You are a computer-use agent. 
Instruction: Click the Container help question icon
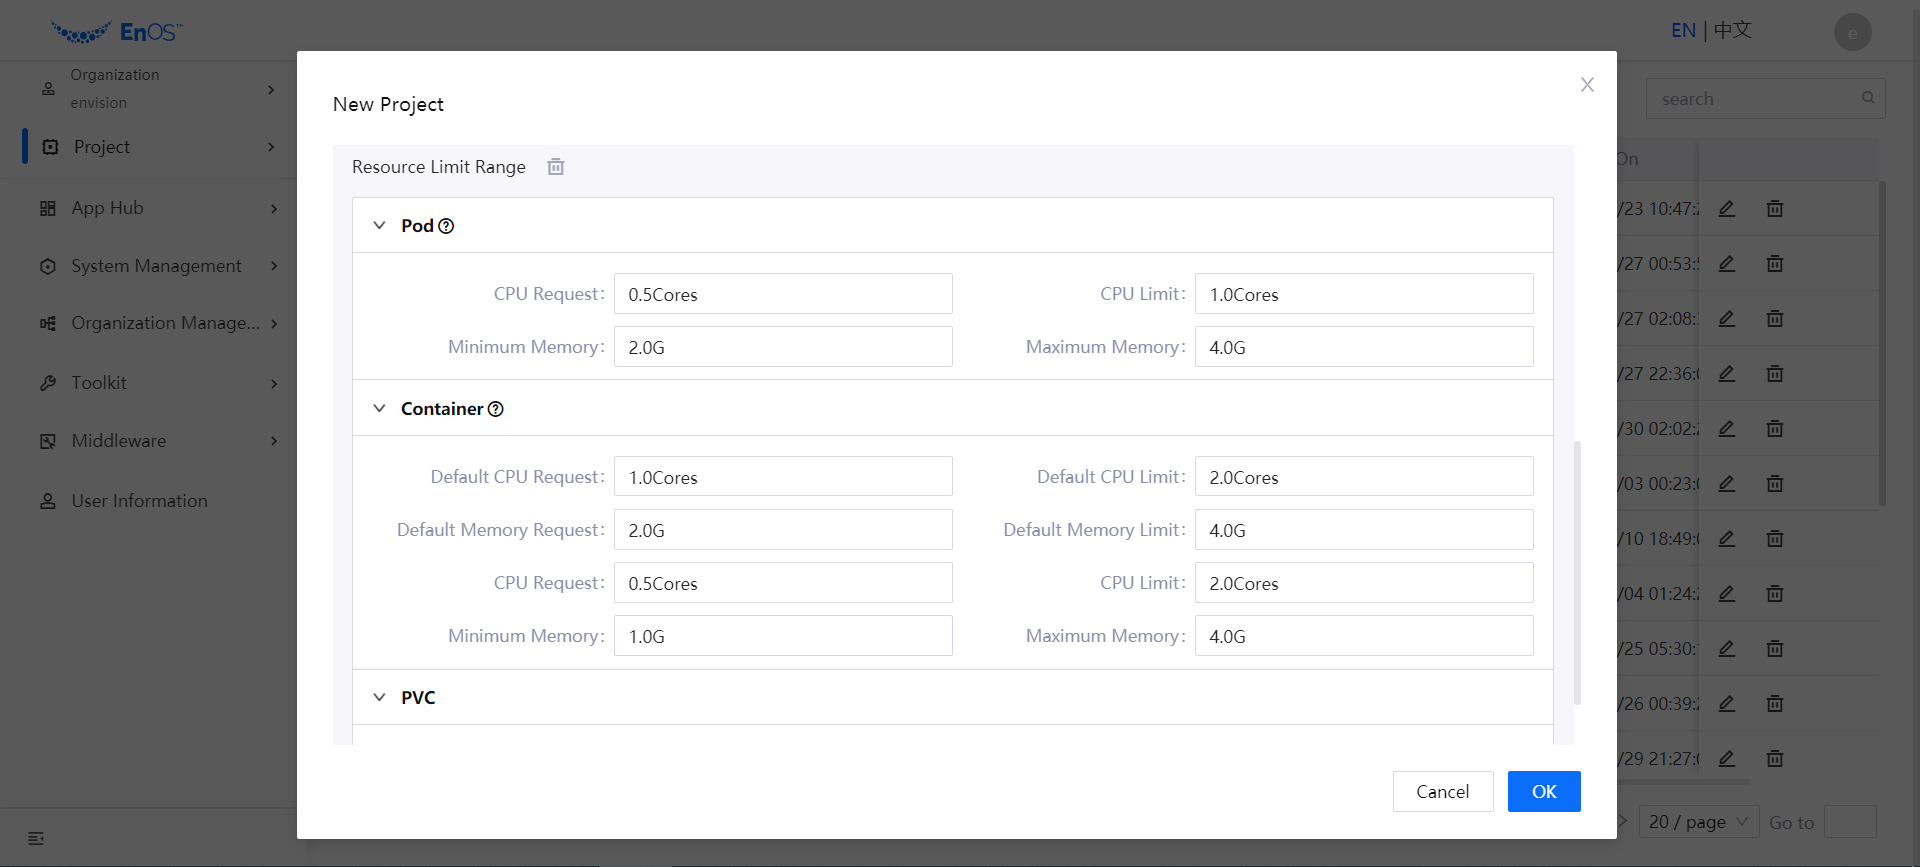pos(495,409)
